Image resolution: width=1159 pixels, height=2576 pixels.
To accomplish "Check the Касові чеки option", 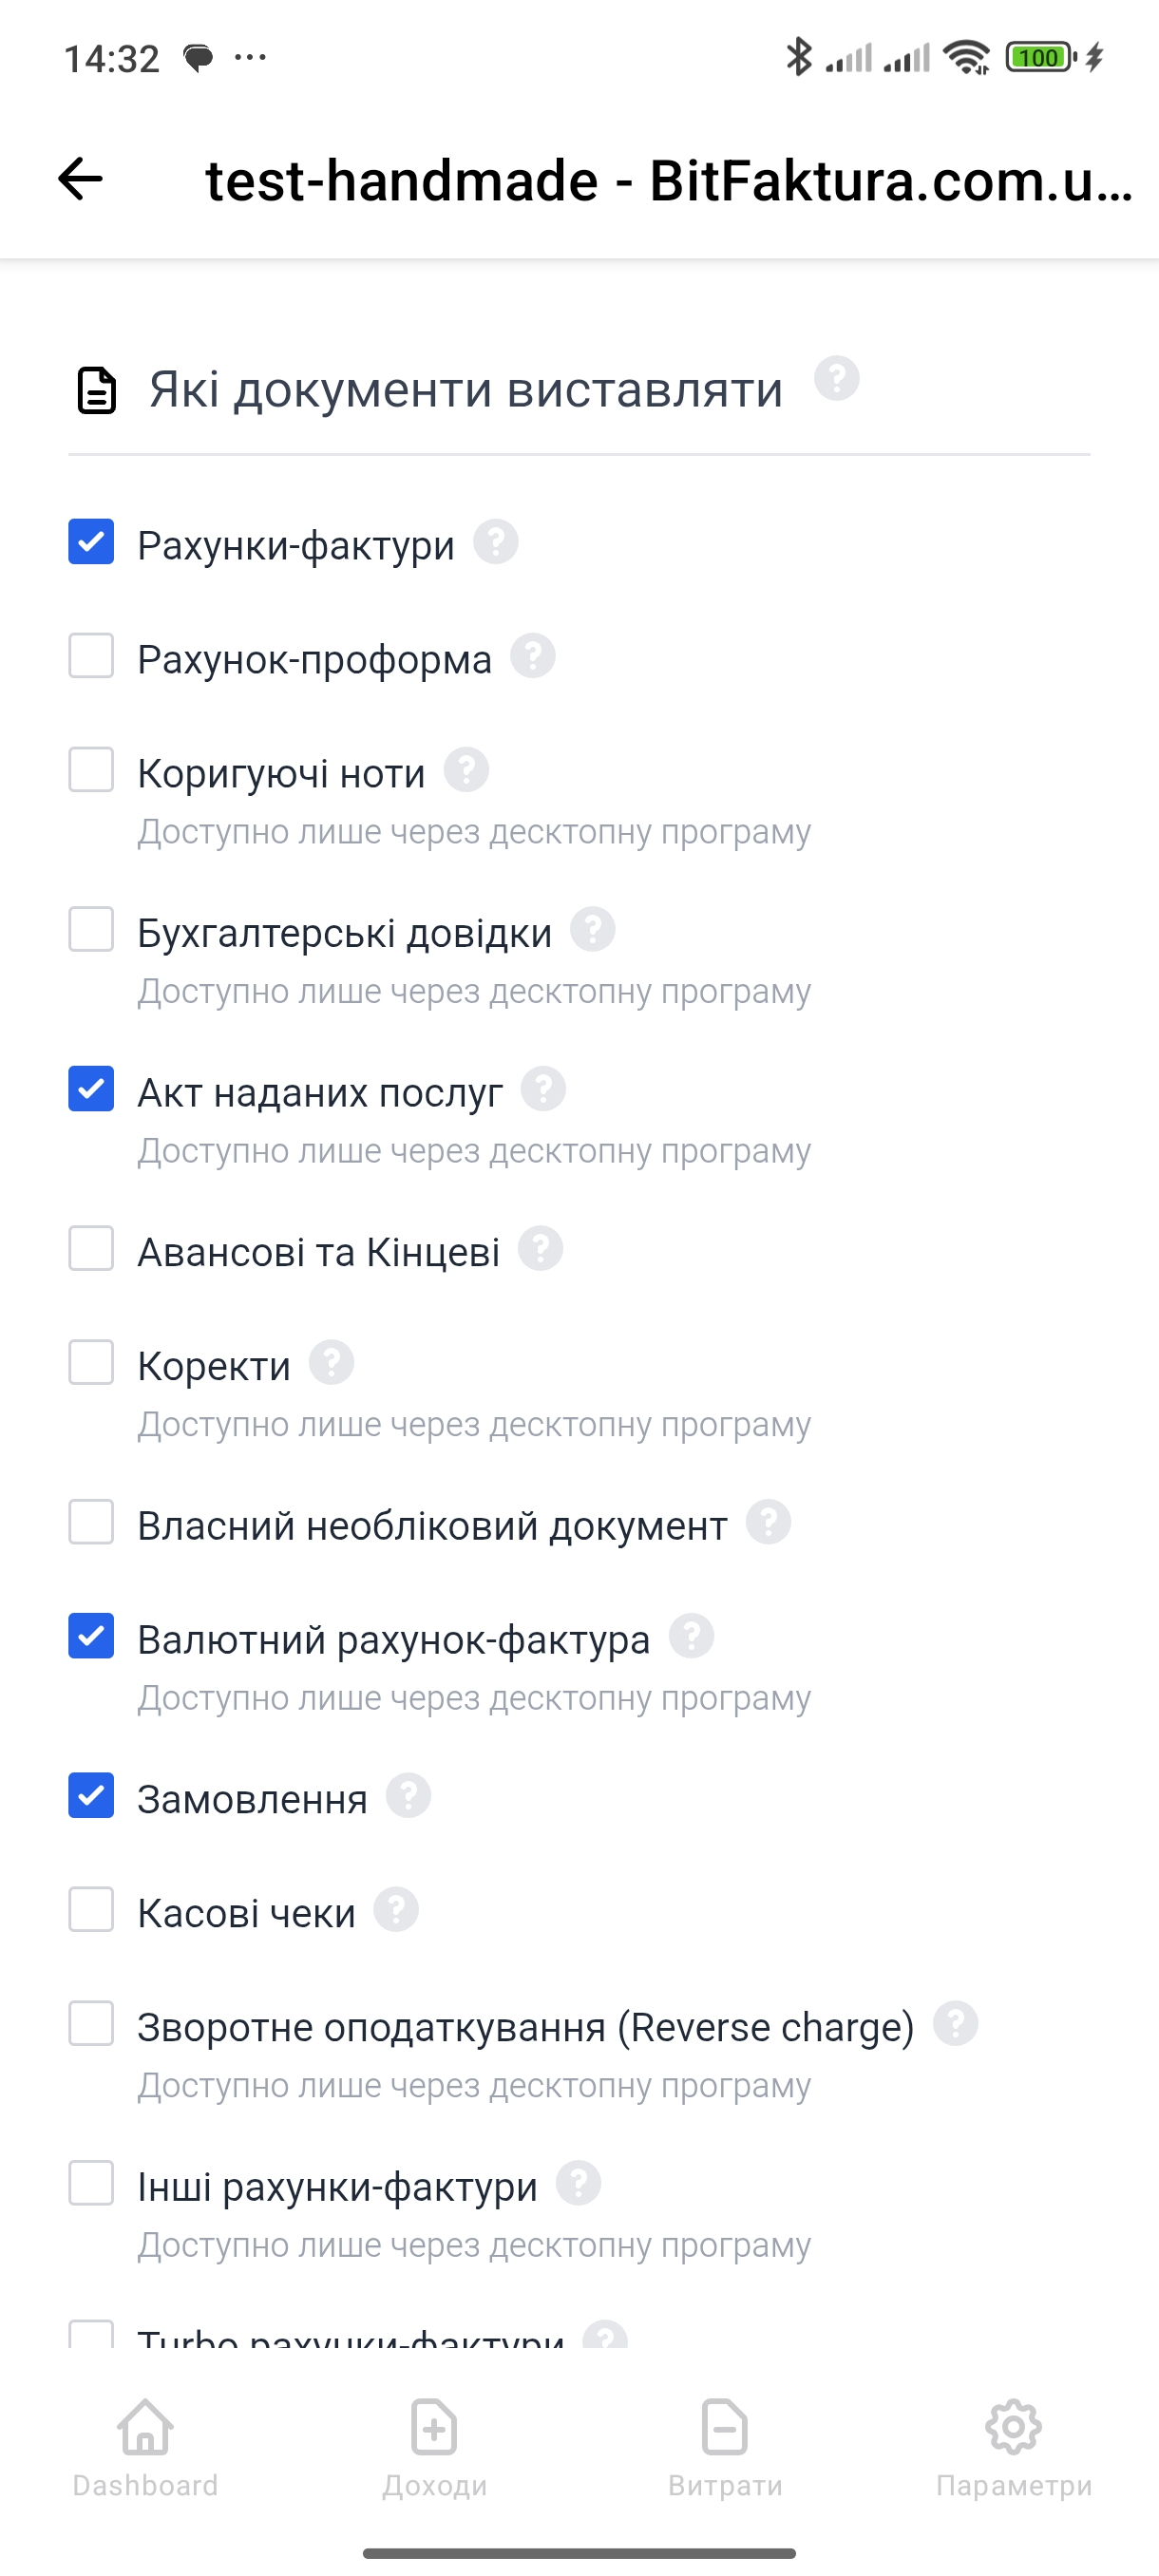I will [91, 1910].
